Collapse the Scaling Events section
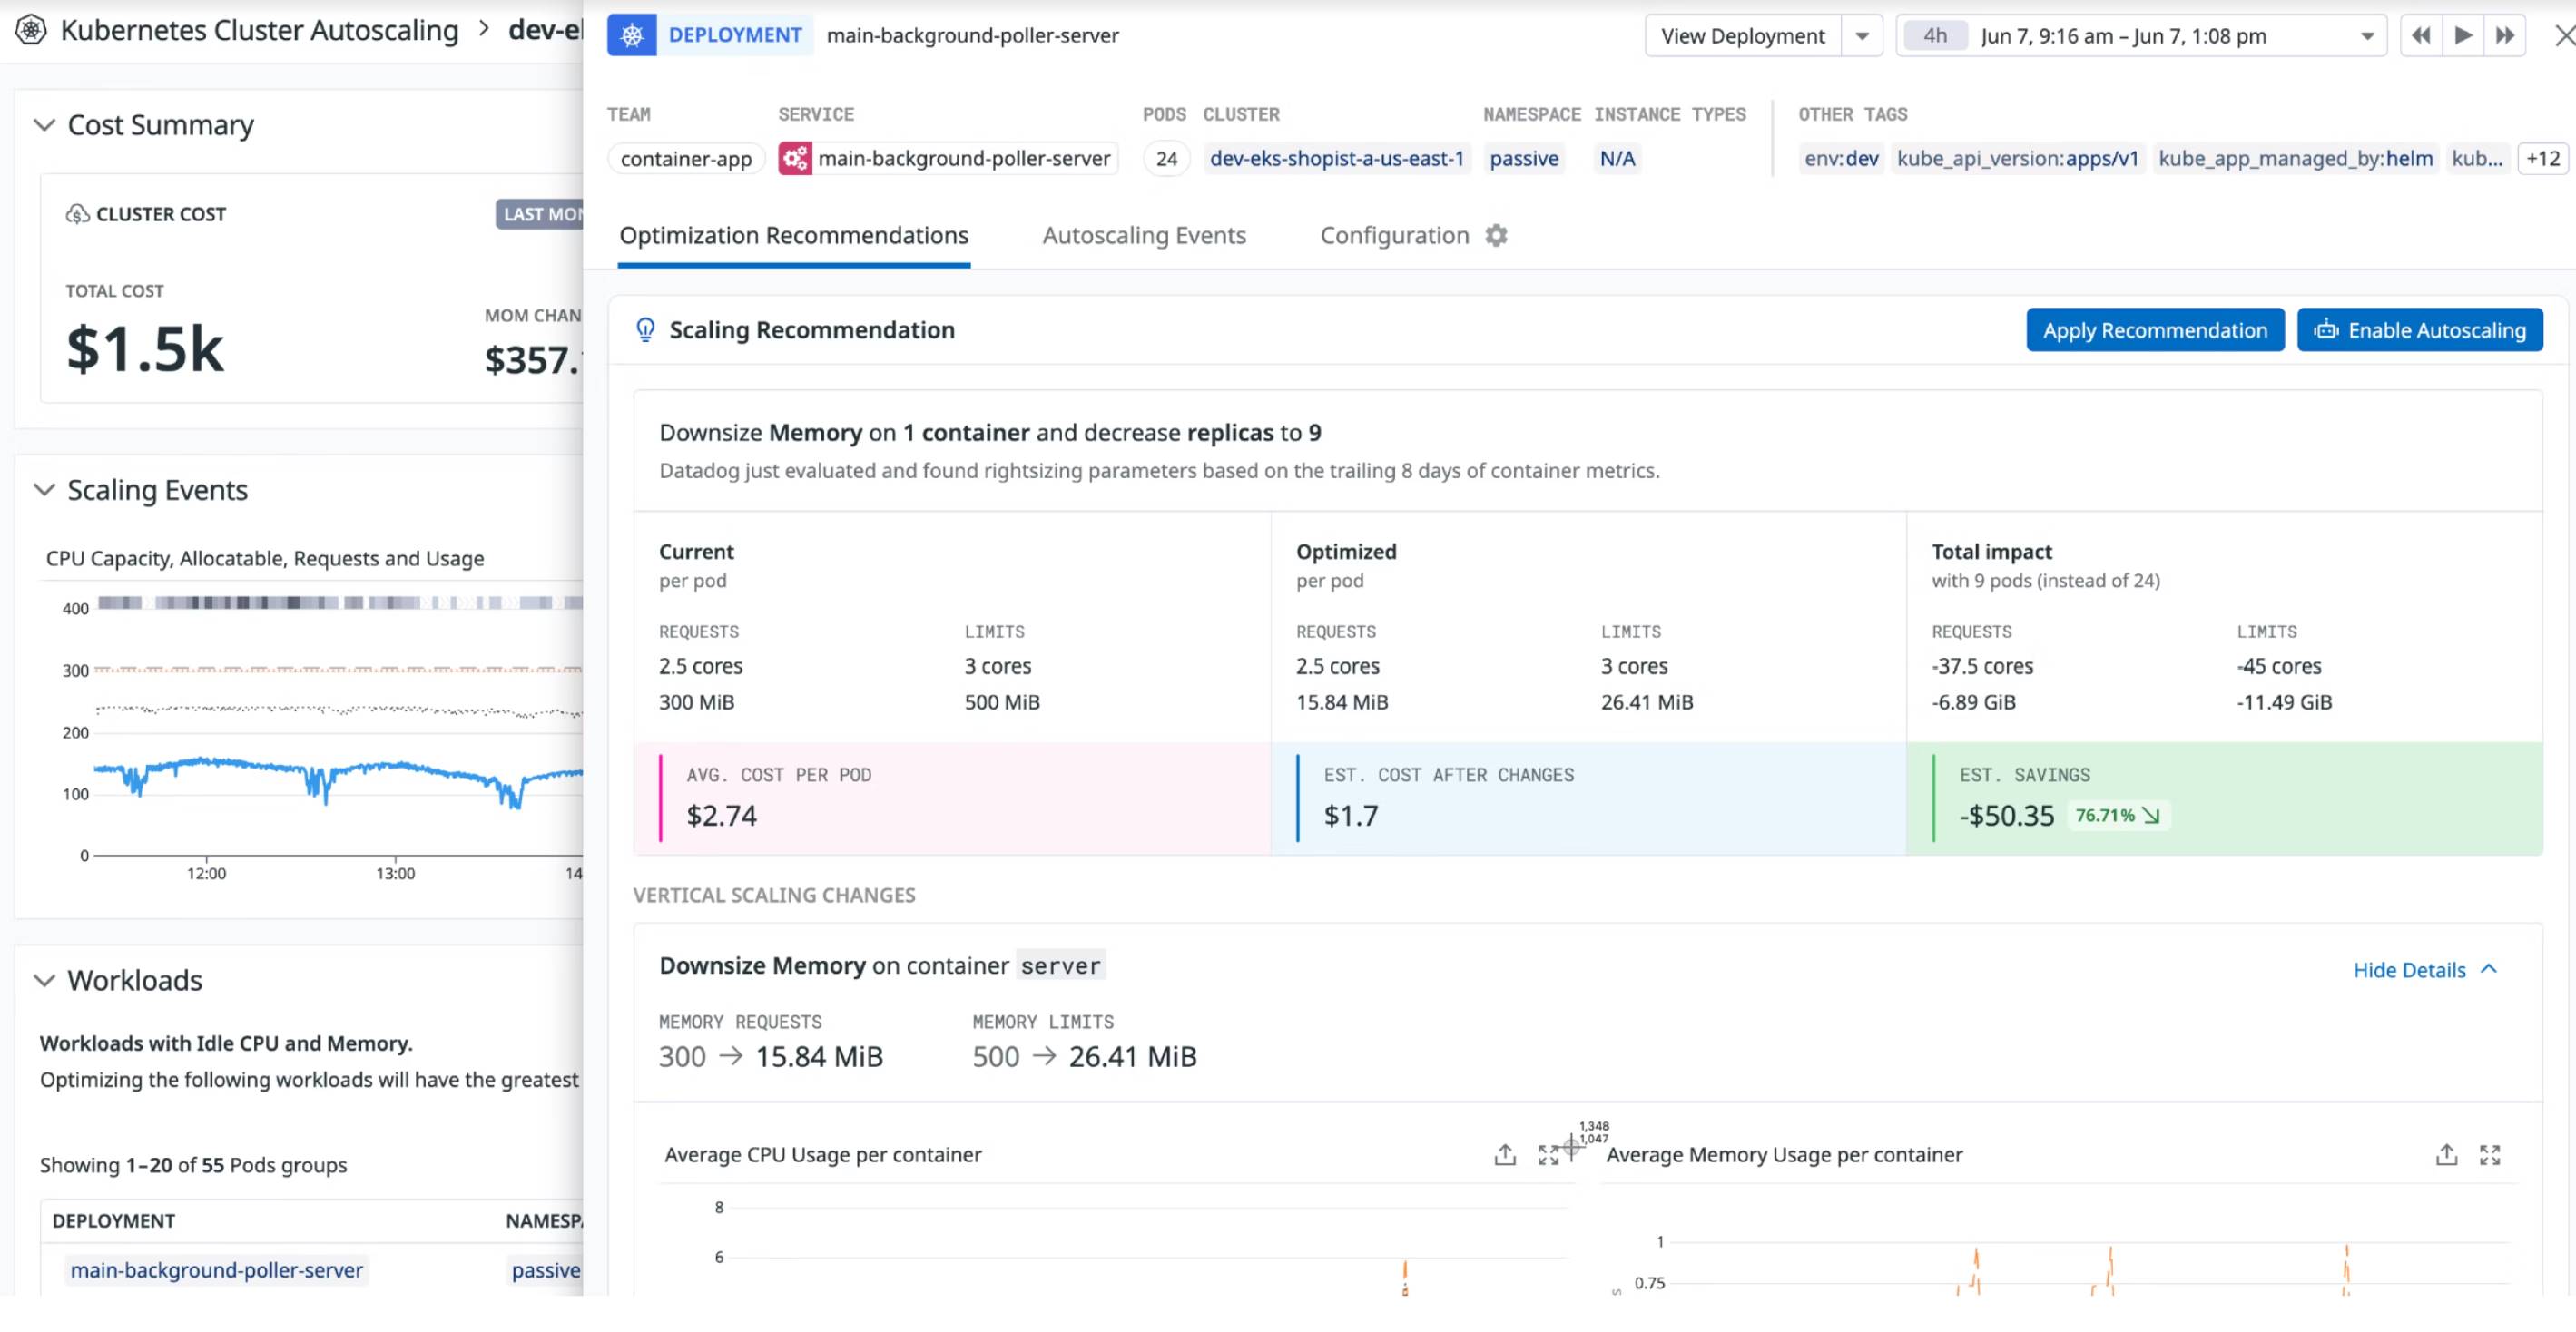 click(44, 490)
